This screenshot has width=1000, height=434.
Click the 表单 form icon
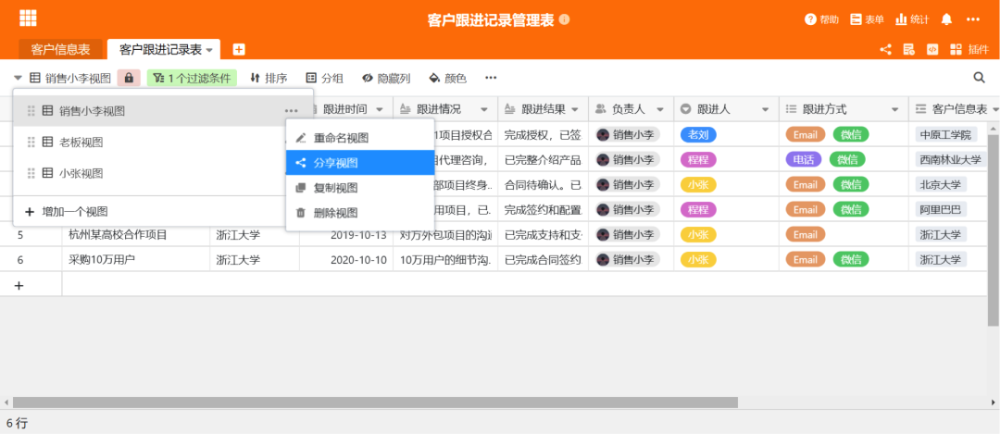click(x=866, y=19)
